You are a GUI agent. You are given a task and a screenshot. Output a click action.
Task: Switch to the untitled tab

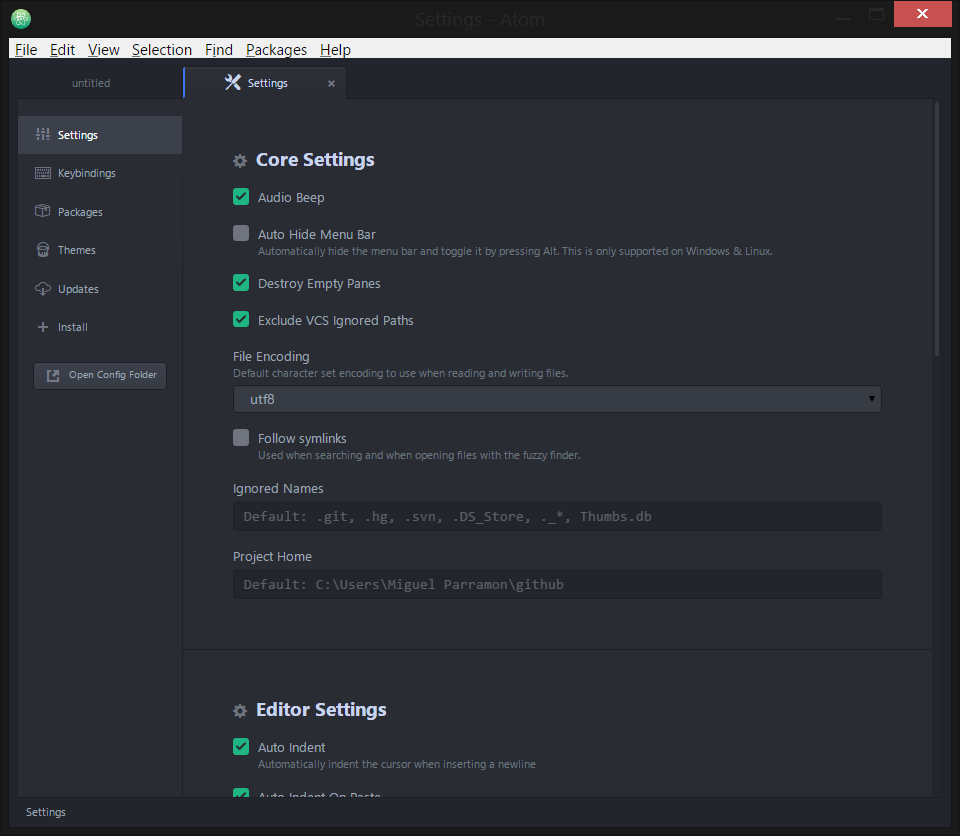(x=91, y=83)
